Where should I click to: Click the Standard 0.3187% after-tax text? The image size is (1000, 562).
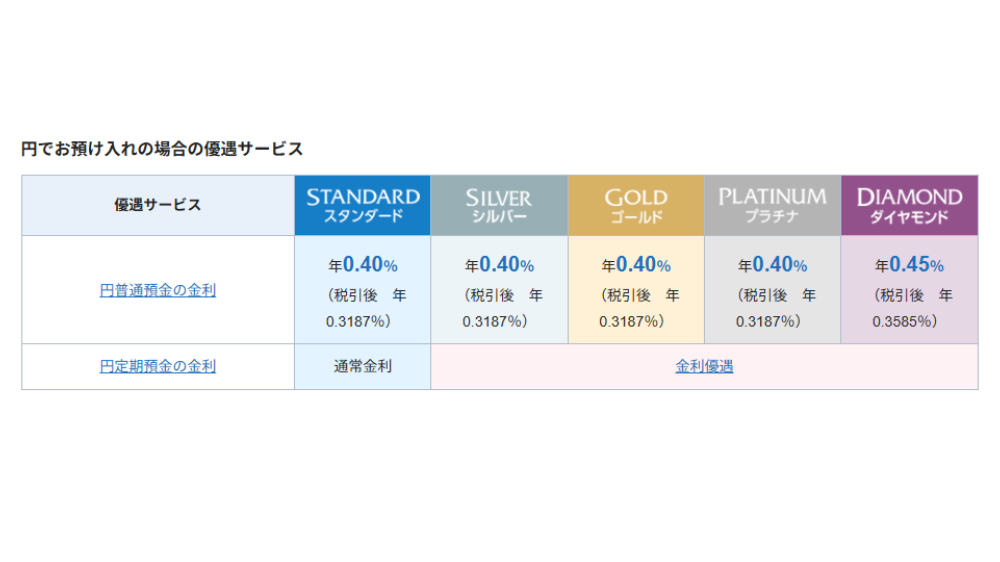(x=365, y=308)
